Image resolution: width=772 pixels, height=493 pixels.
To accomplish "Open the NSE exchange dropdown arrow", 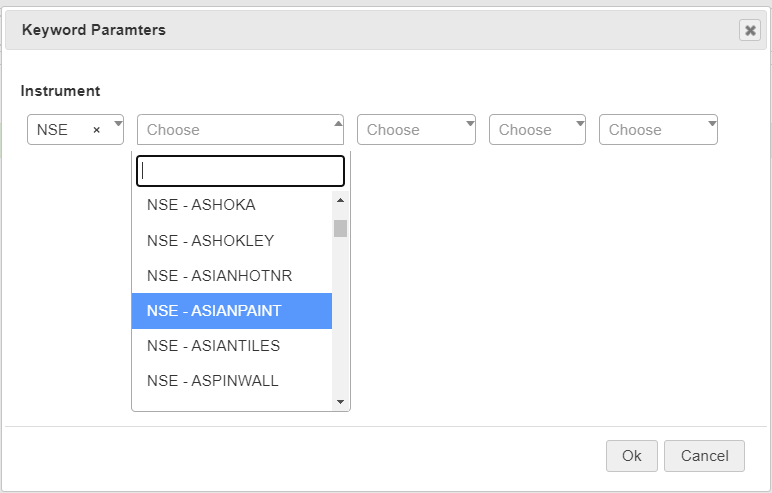I will click(118, 124).
